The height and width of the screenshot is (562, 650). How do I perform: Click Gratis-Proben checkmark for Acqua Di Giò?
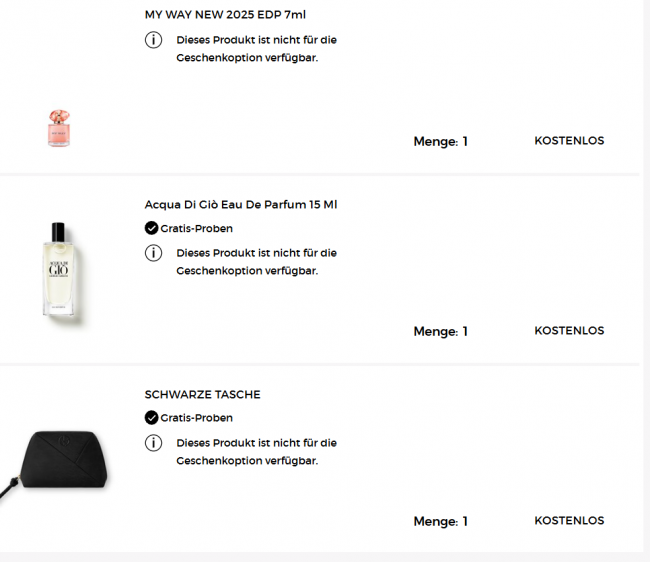(x=152, y=228)
